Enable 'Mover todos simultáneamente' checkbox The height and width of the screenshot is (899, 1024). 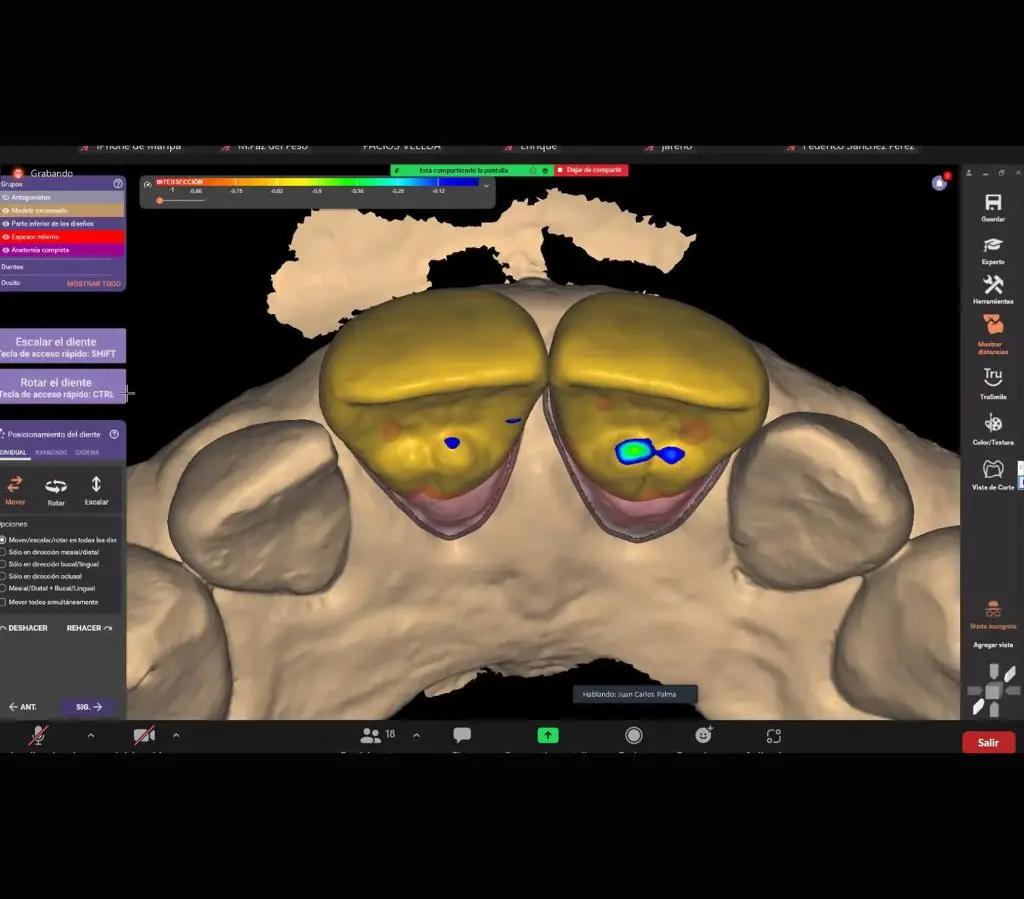tap(3, 602)
